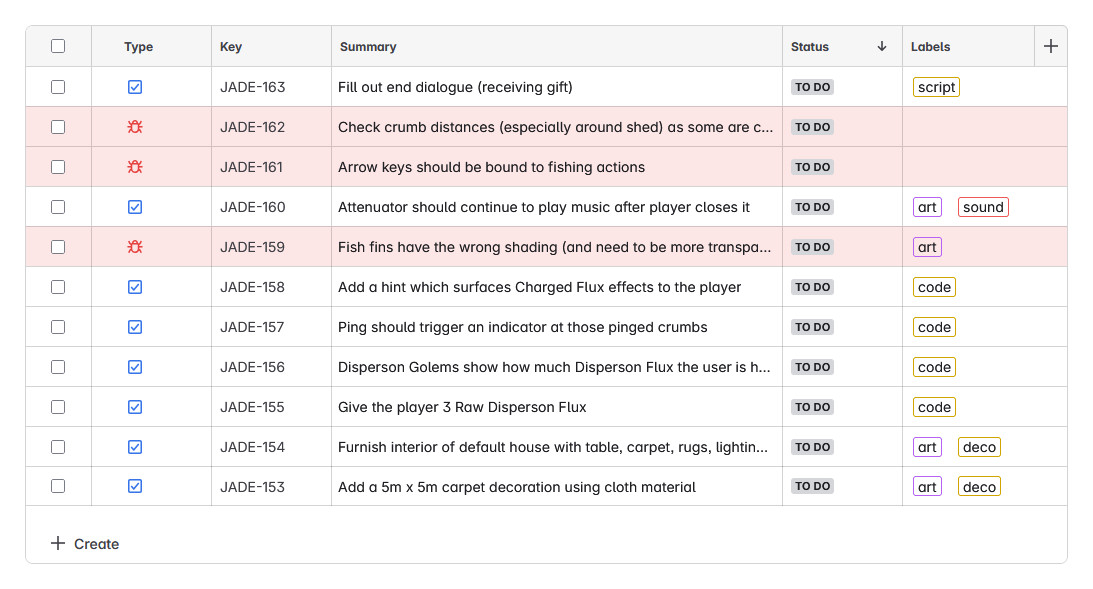This screenshot has height=589, width=1093.
Task: Click the Create button
Action: coord(85,544)
